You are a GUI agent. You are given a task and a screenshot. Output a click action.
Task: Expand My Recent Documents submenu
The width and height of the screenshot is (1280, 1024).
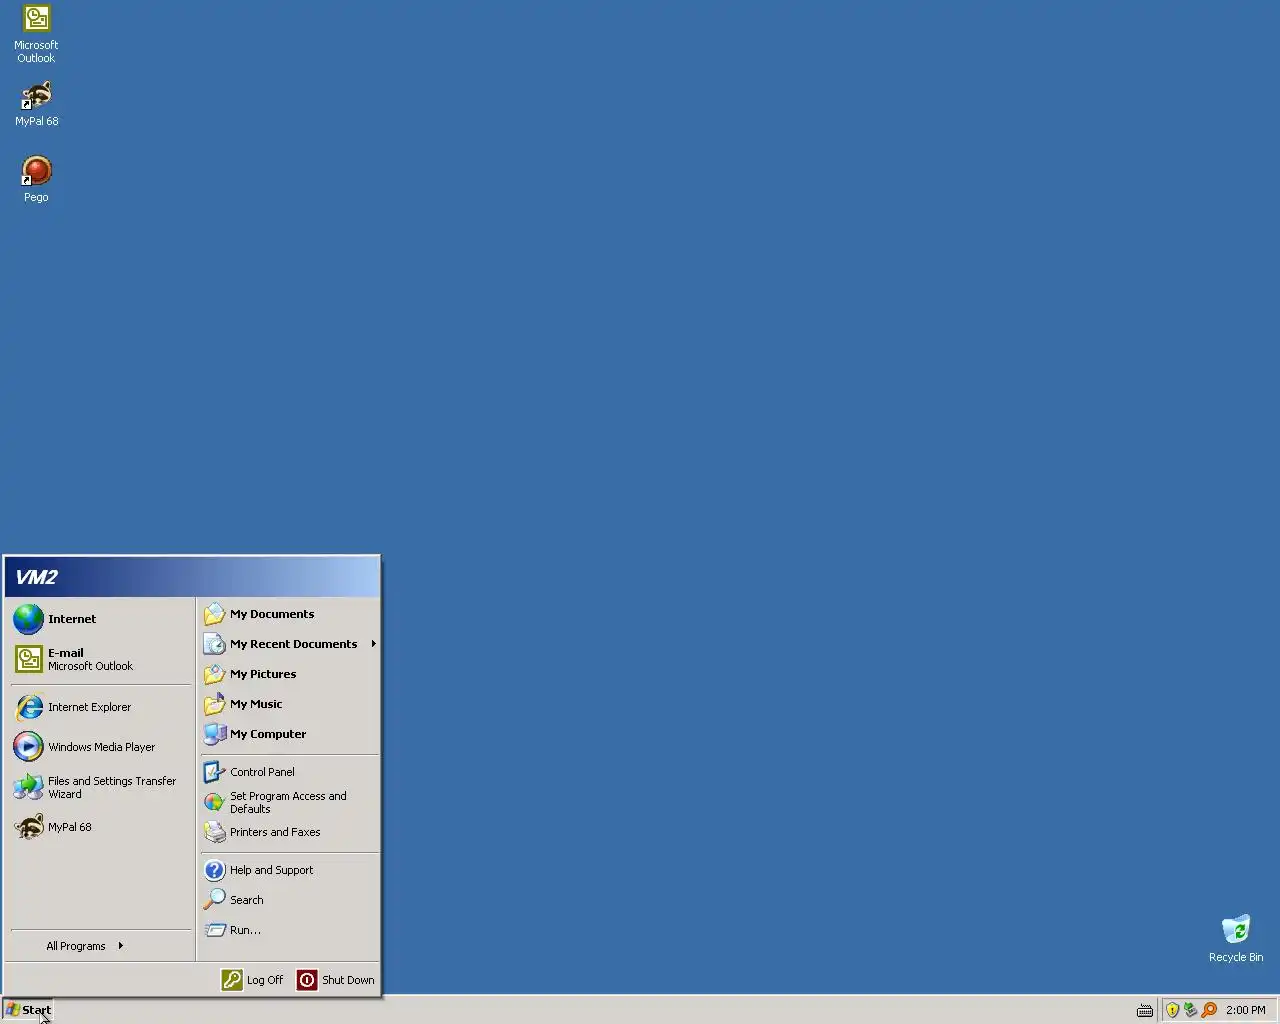(289, 644)
